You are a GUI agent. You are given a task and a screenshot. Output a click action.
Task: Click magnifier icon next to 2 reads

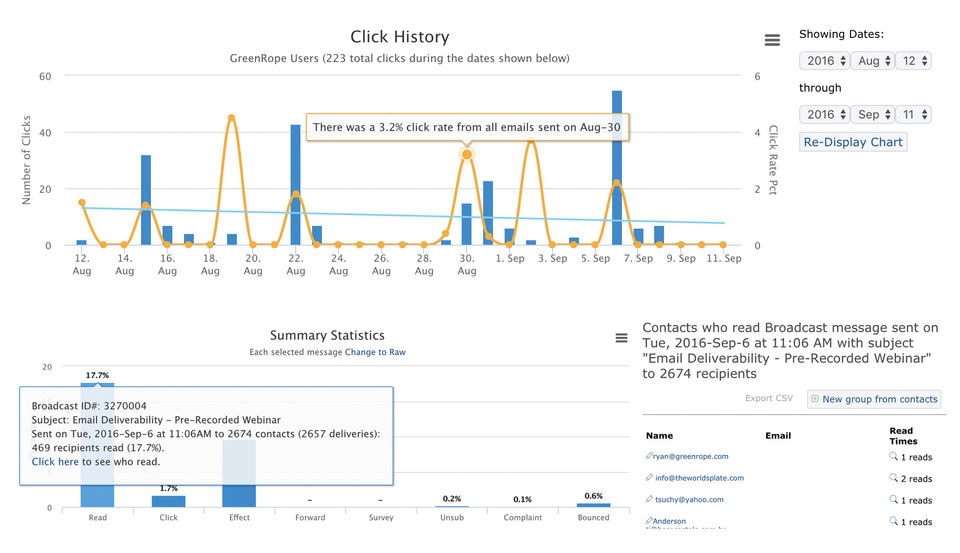point(894,478)
